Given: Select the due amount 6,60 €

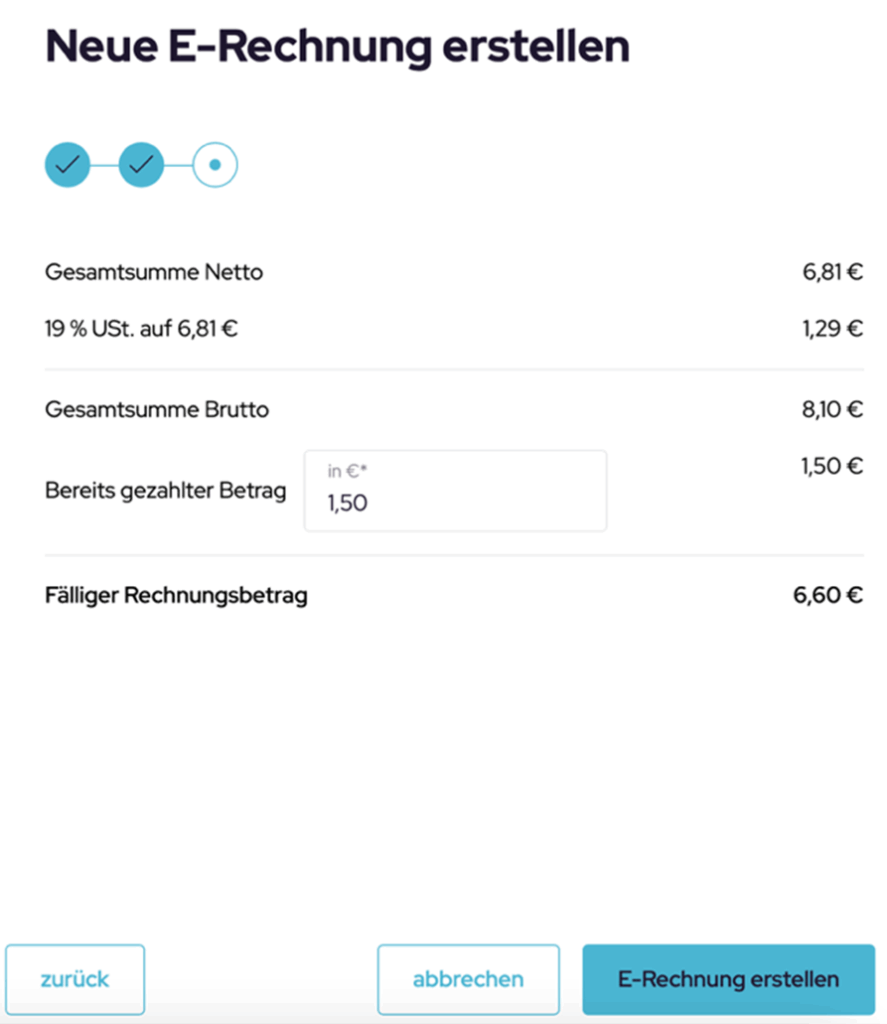Looking at the screenshot, I should click(x=828, y=595).
